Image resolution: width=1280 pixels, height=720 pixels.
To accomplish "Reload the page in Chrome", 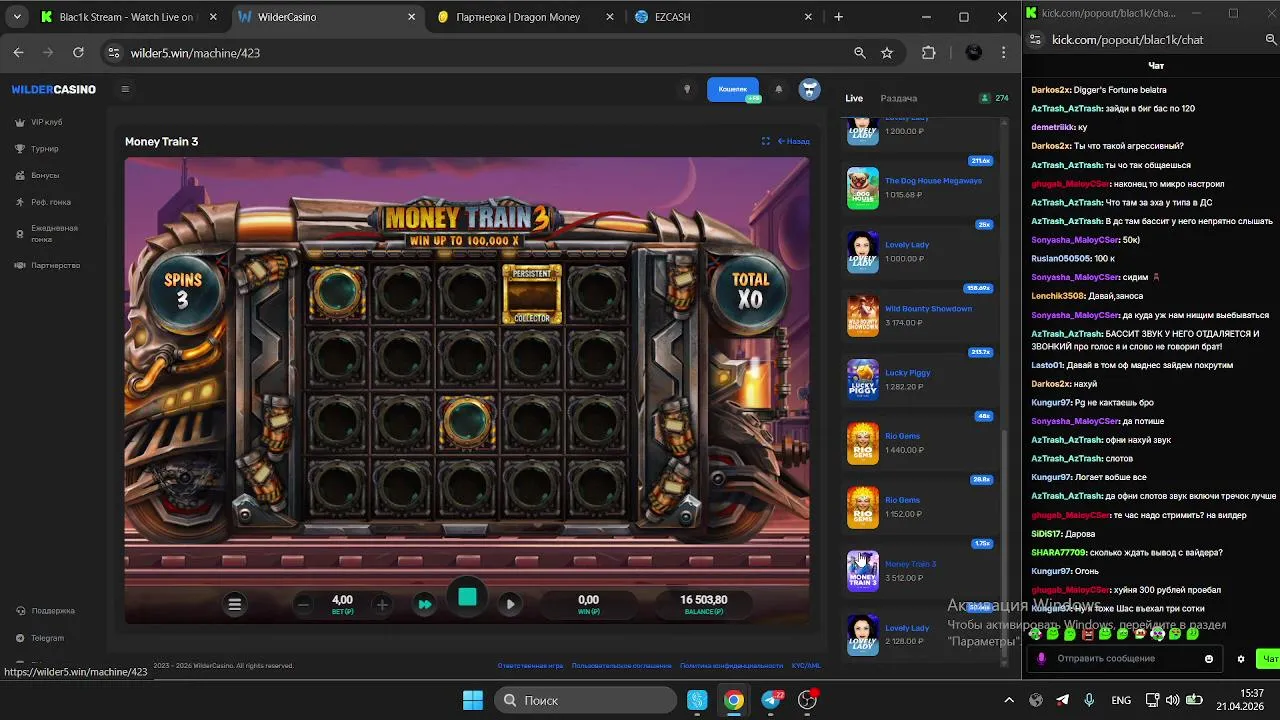I will coord(78,53).
